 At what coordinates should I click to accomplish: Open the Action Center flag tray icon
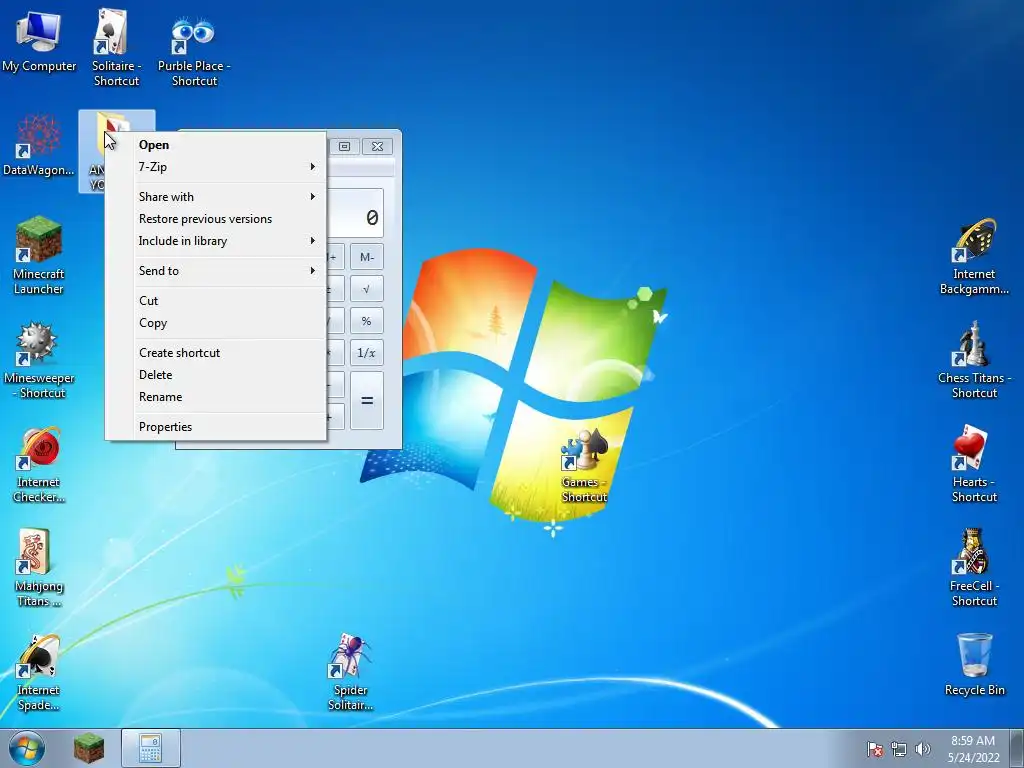(x=874, y=749)
